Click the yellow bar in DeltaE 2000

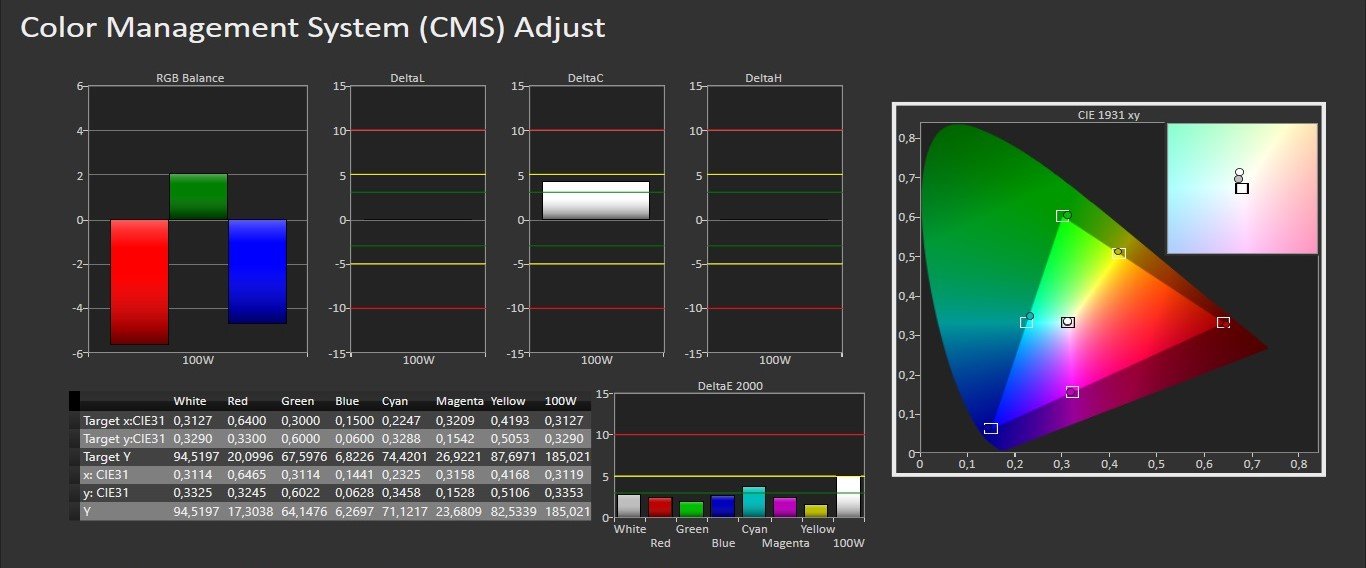pyautogui.click(x=816, y=510)
